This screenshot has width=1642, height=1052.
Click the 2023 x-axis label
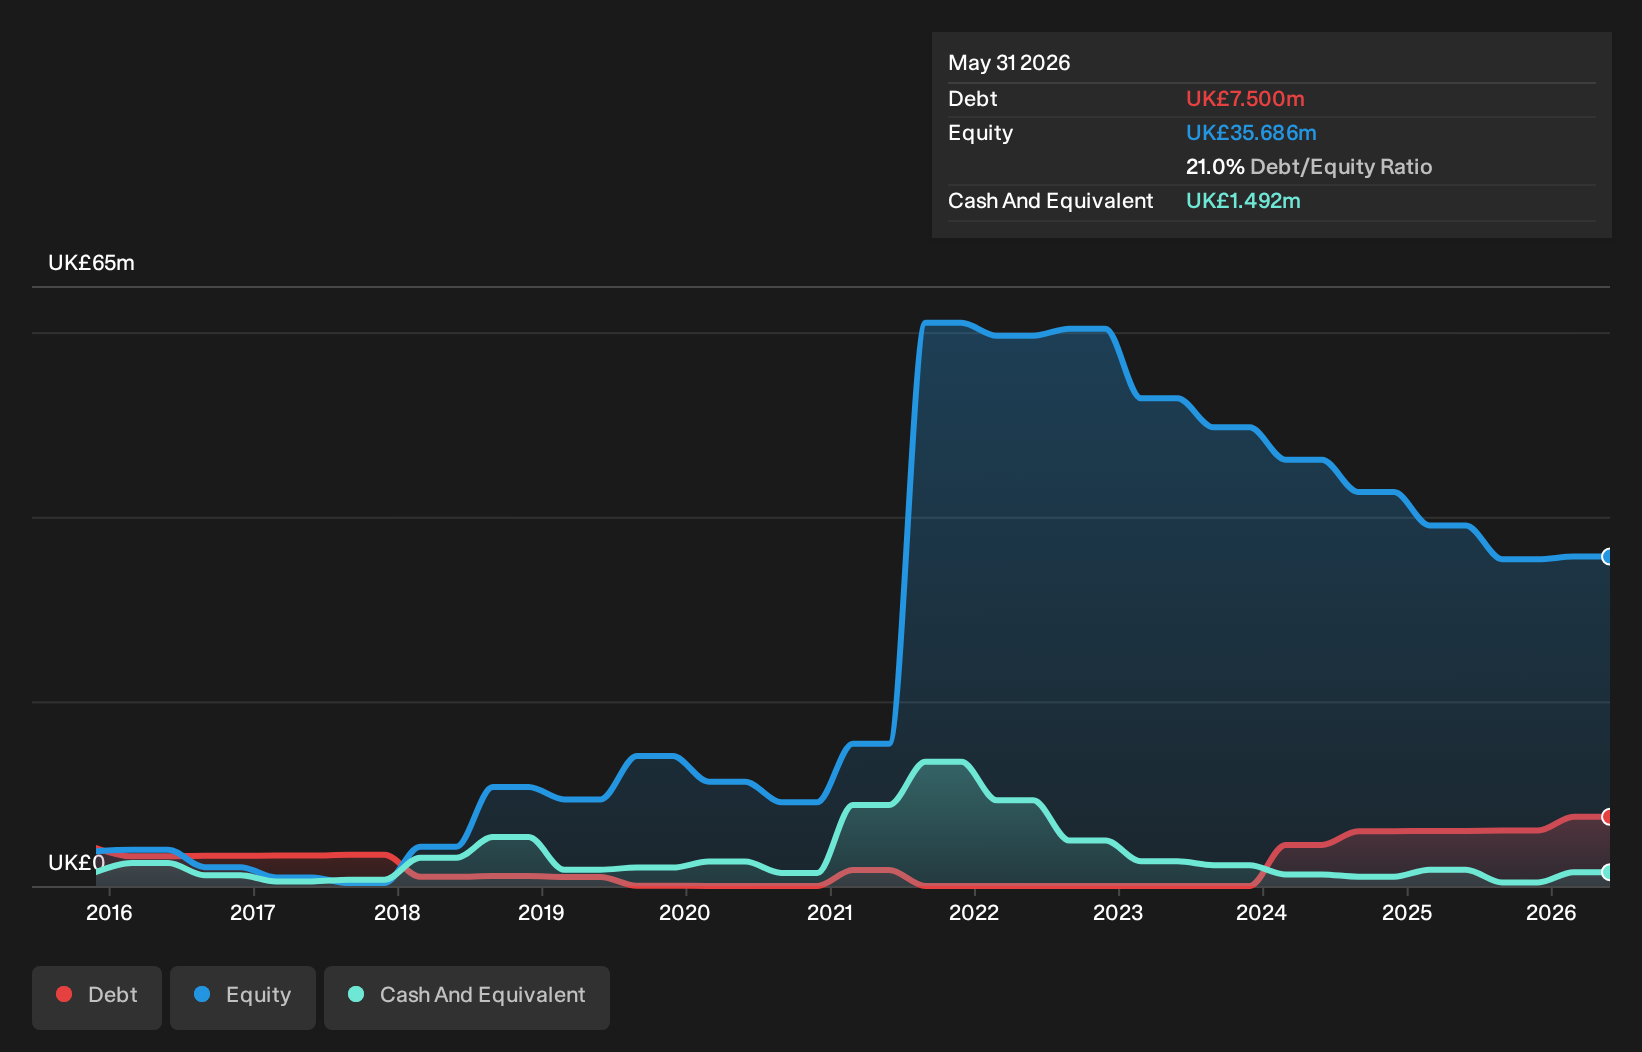1118,912
